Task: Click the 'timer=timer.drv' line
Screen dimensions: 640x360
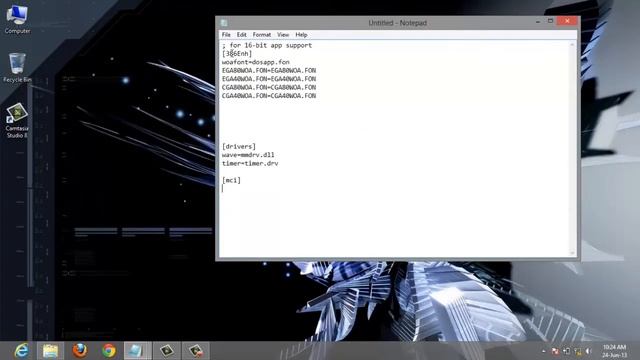Action: pyautogui.click(x=250, y=163)
